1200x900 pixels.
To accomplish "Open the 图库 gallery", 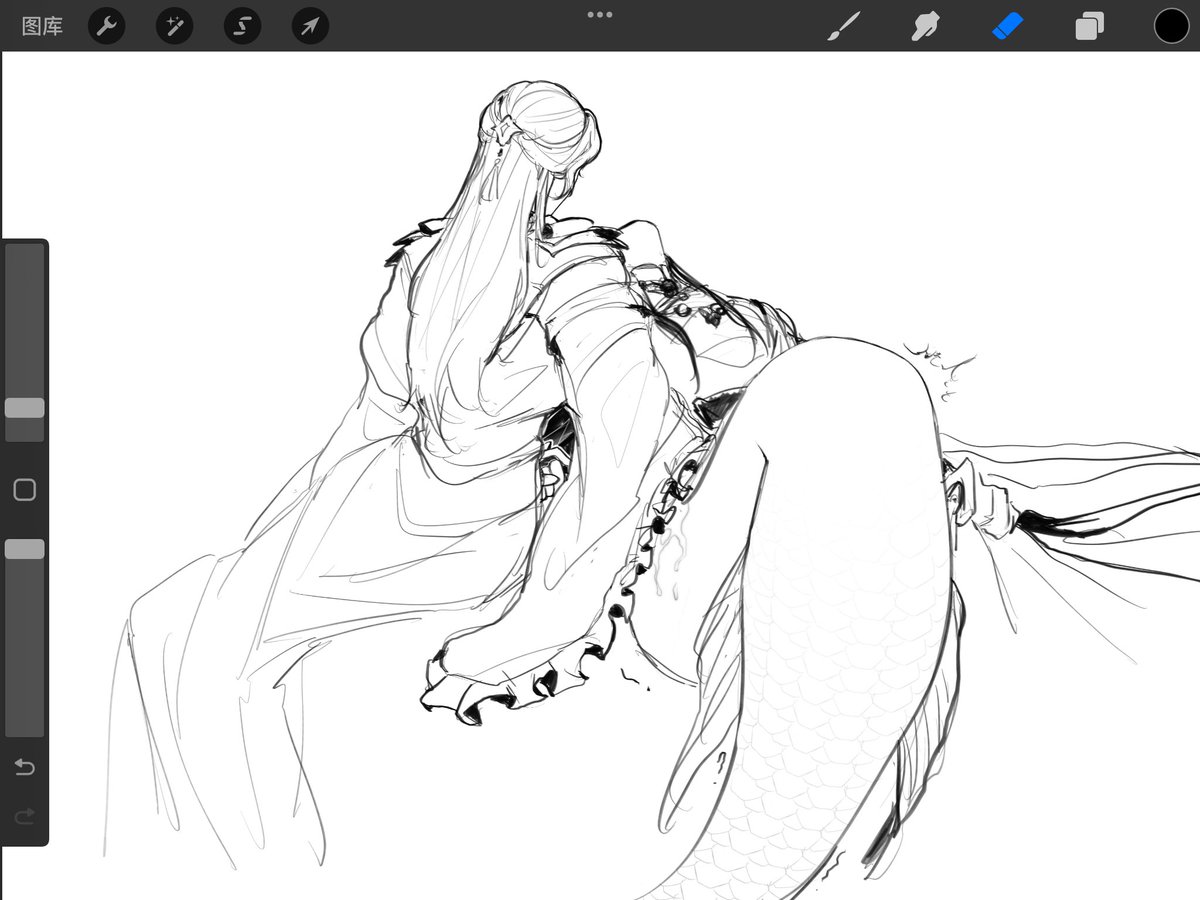I will tap(42, 26).
